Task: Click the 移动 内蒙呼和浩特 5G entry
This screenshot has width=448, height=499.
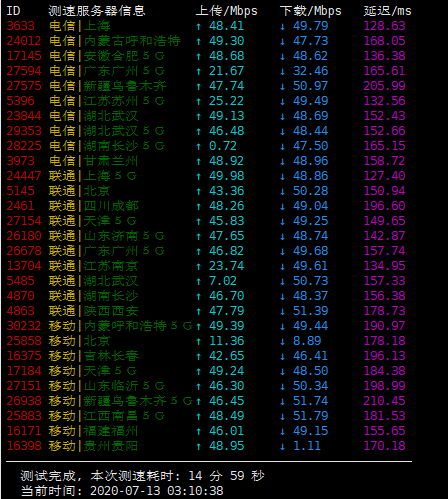Action: (x=121, y=326)
